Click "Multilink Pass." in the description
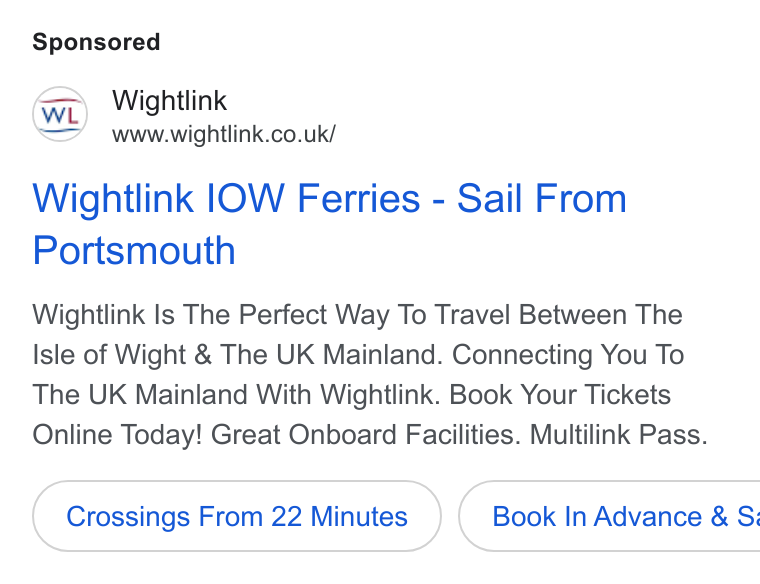 618,434
